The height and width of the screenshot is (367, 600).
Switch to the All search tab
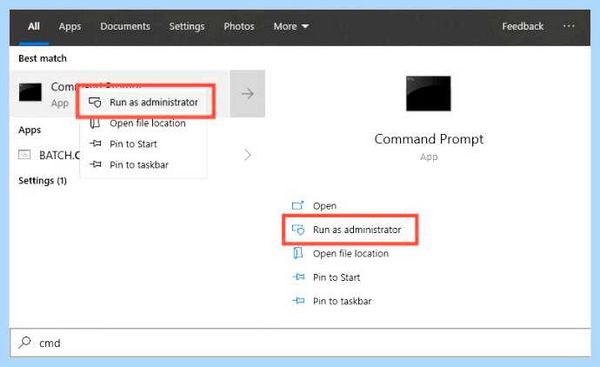coord(34,26)
